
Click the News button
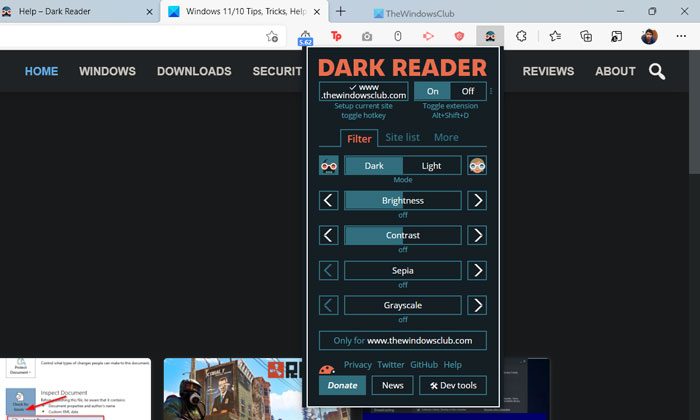[x=392, y=385]
